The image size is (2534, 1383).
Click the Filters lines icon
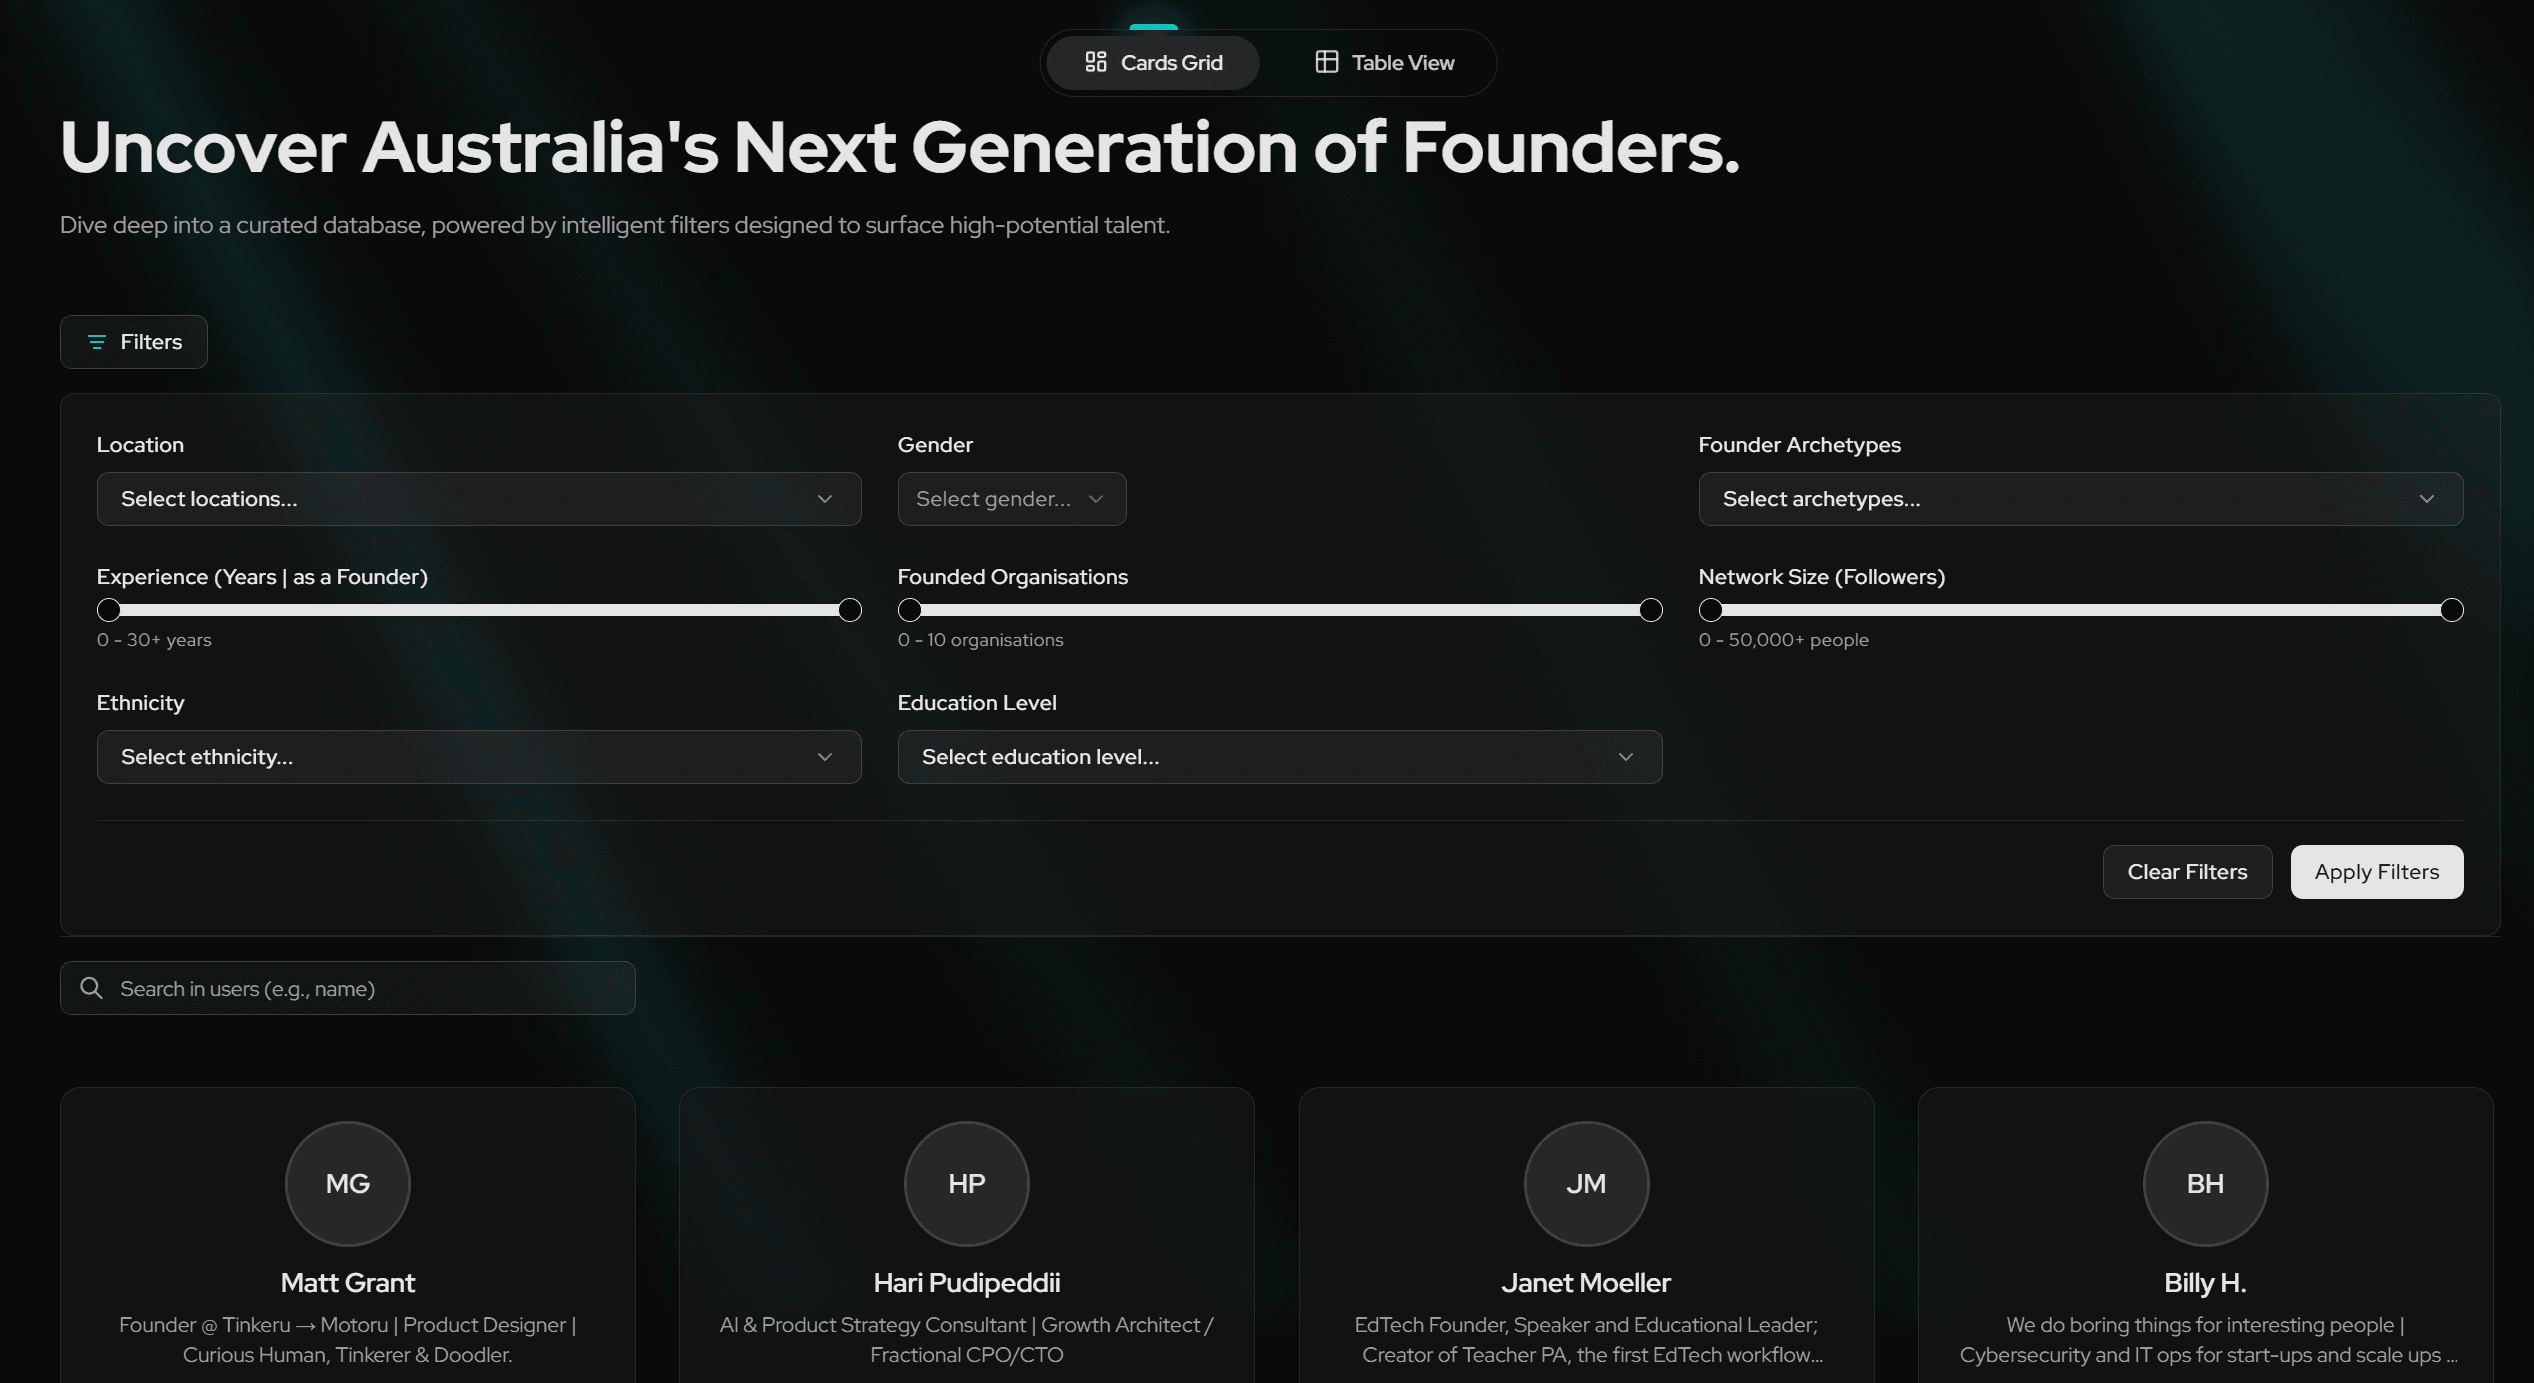97,342
